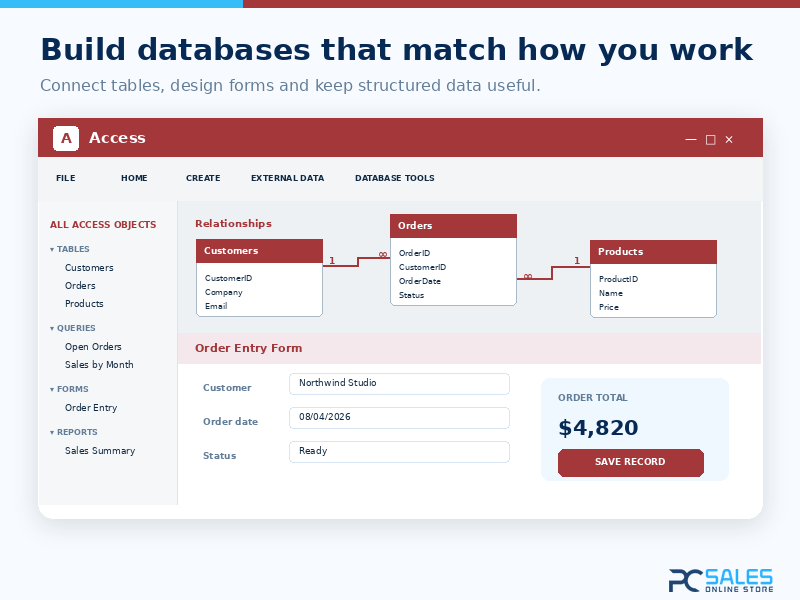Click the ALL ACCESS OBJECTS header

[103, 224]
